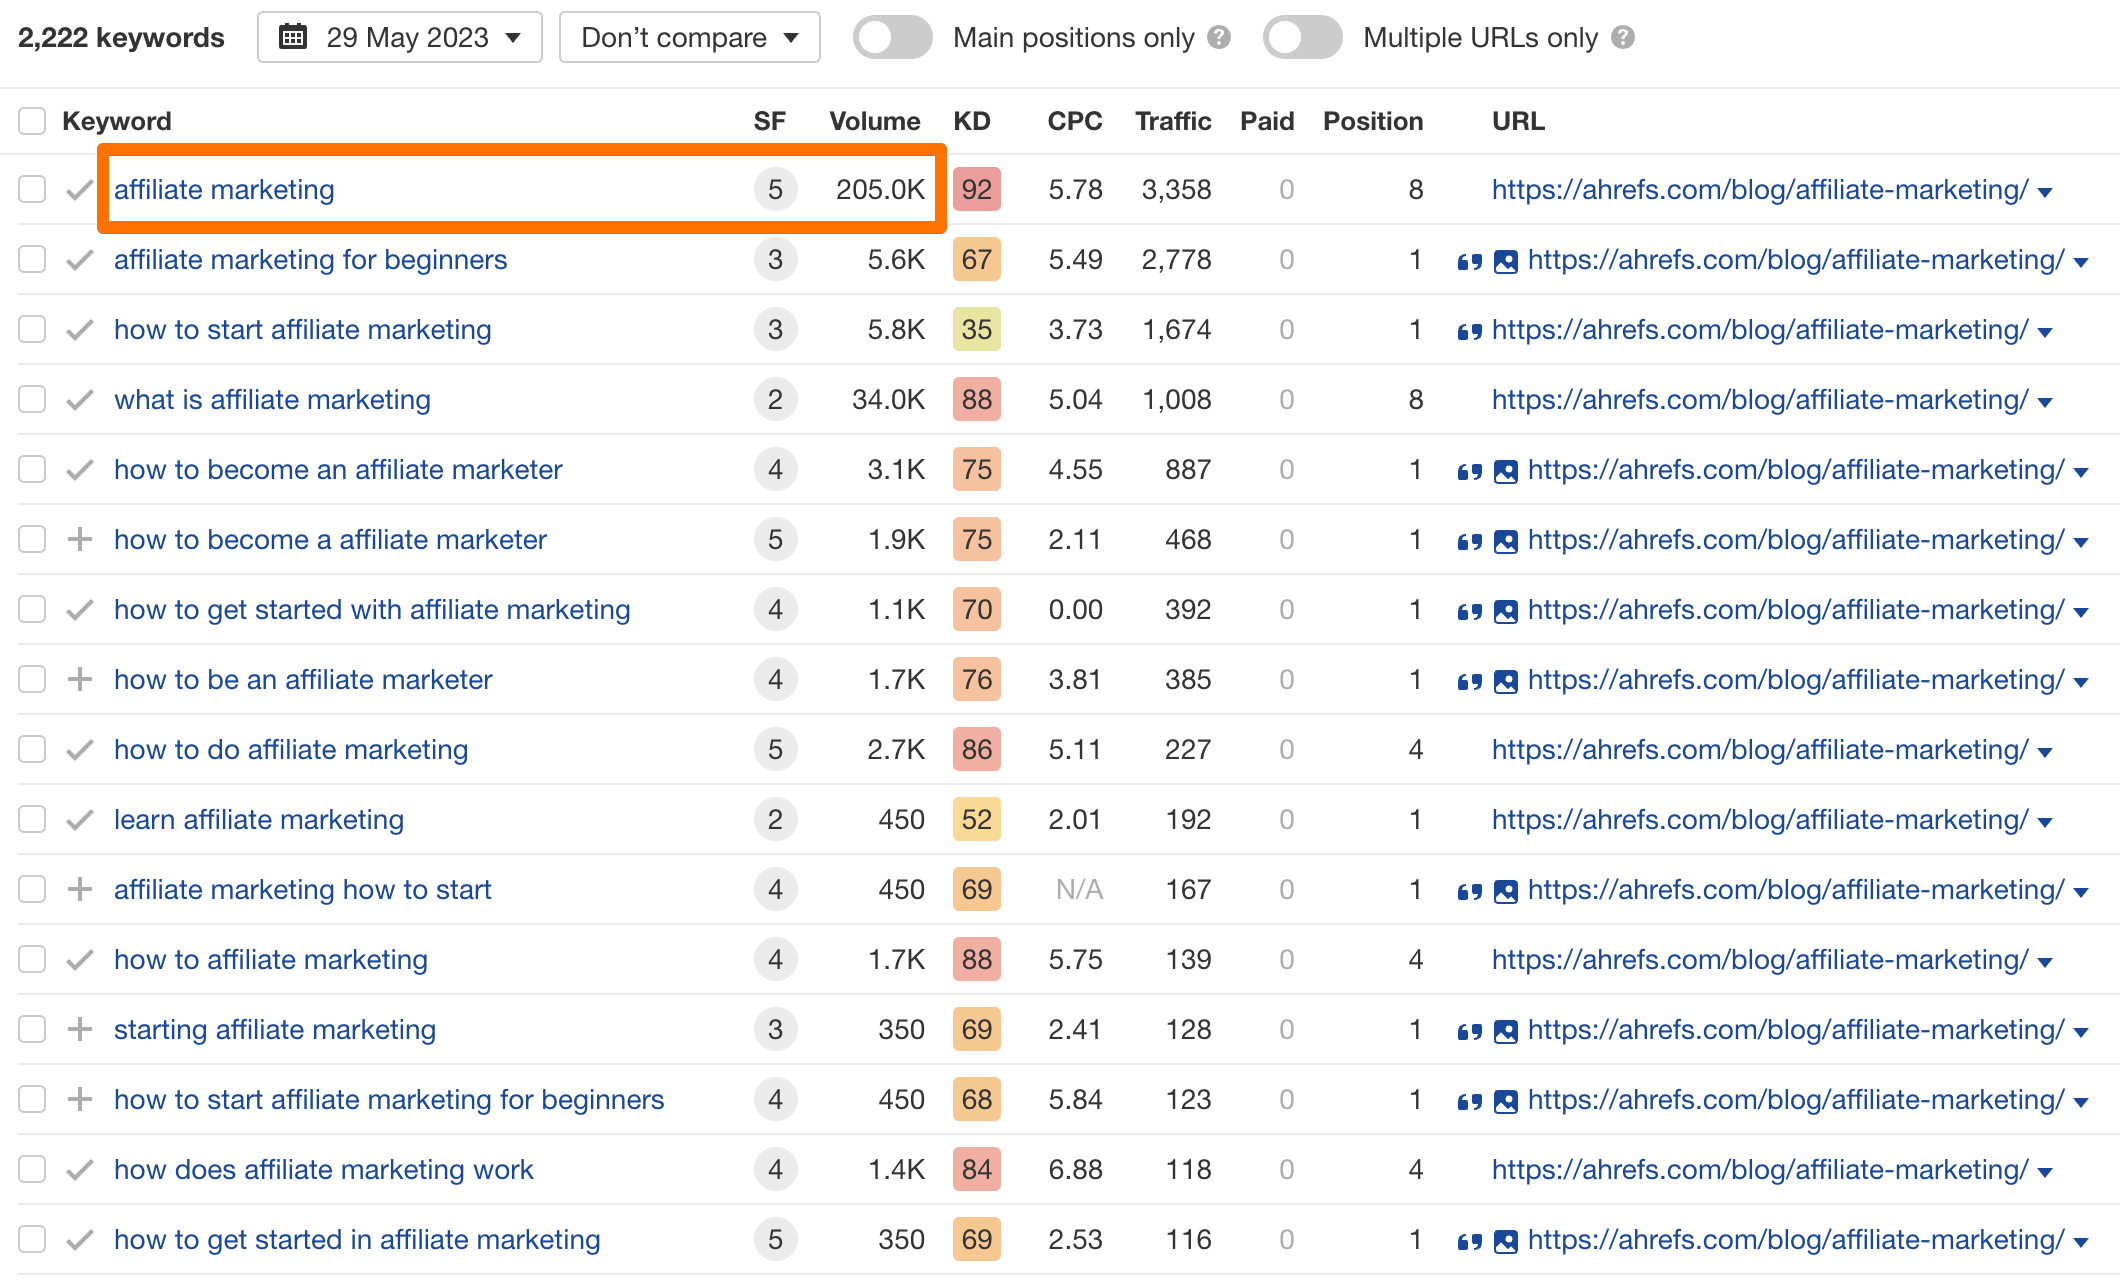
Task: Click the quote icon on the starting affiliate marketing row
Action: coord(1470,1029)
